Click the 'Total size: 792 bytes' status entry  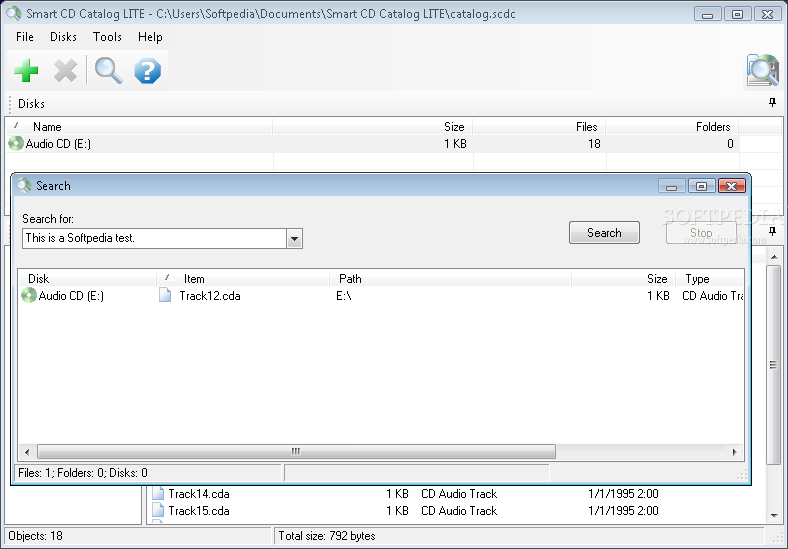point(327,535)
